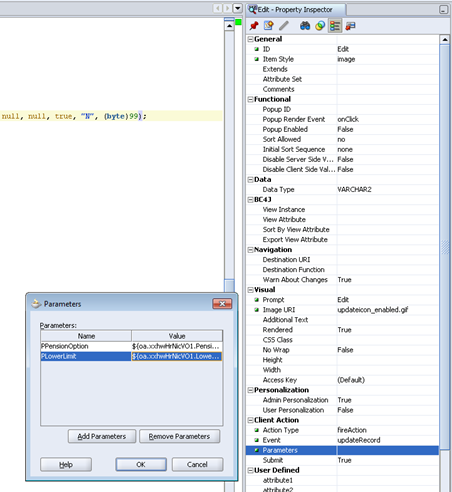Screen dimensions: 452x492
Task: Click code editor scrollbar up arrow
Action: [229, 26]
